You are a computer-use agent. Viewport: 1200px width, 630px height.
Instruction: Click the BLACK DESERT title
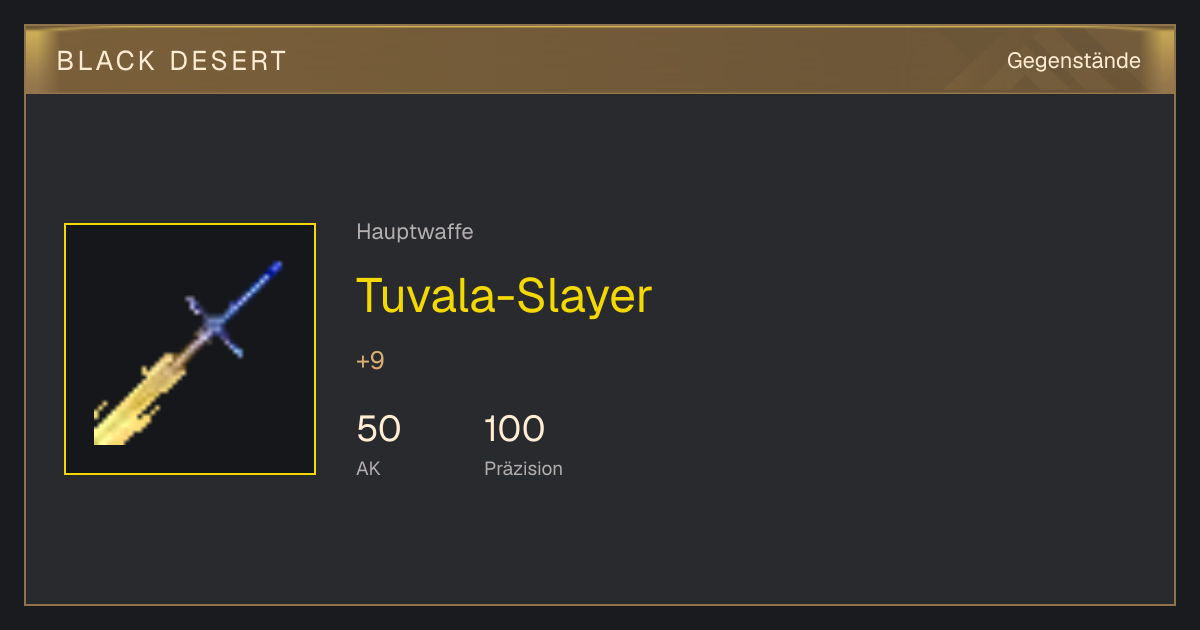(172, 61)
